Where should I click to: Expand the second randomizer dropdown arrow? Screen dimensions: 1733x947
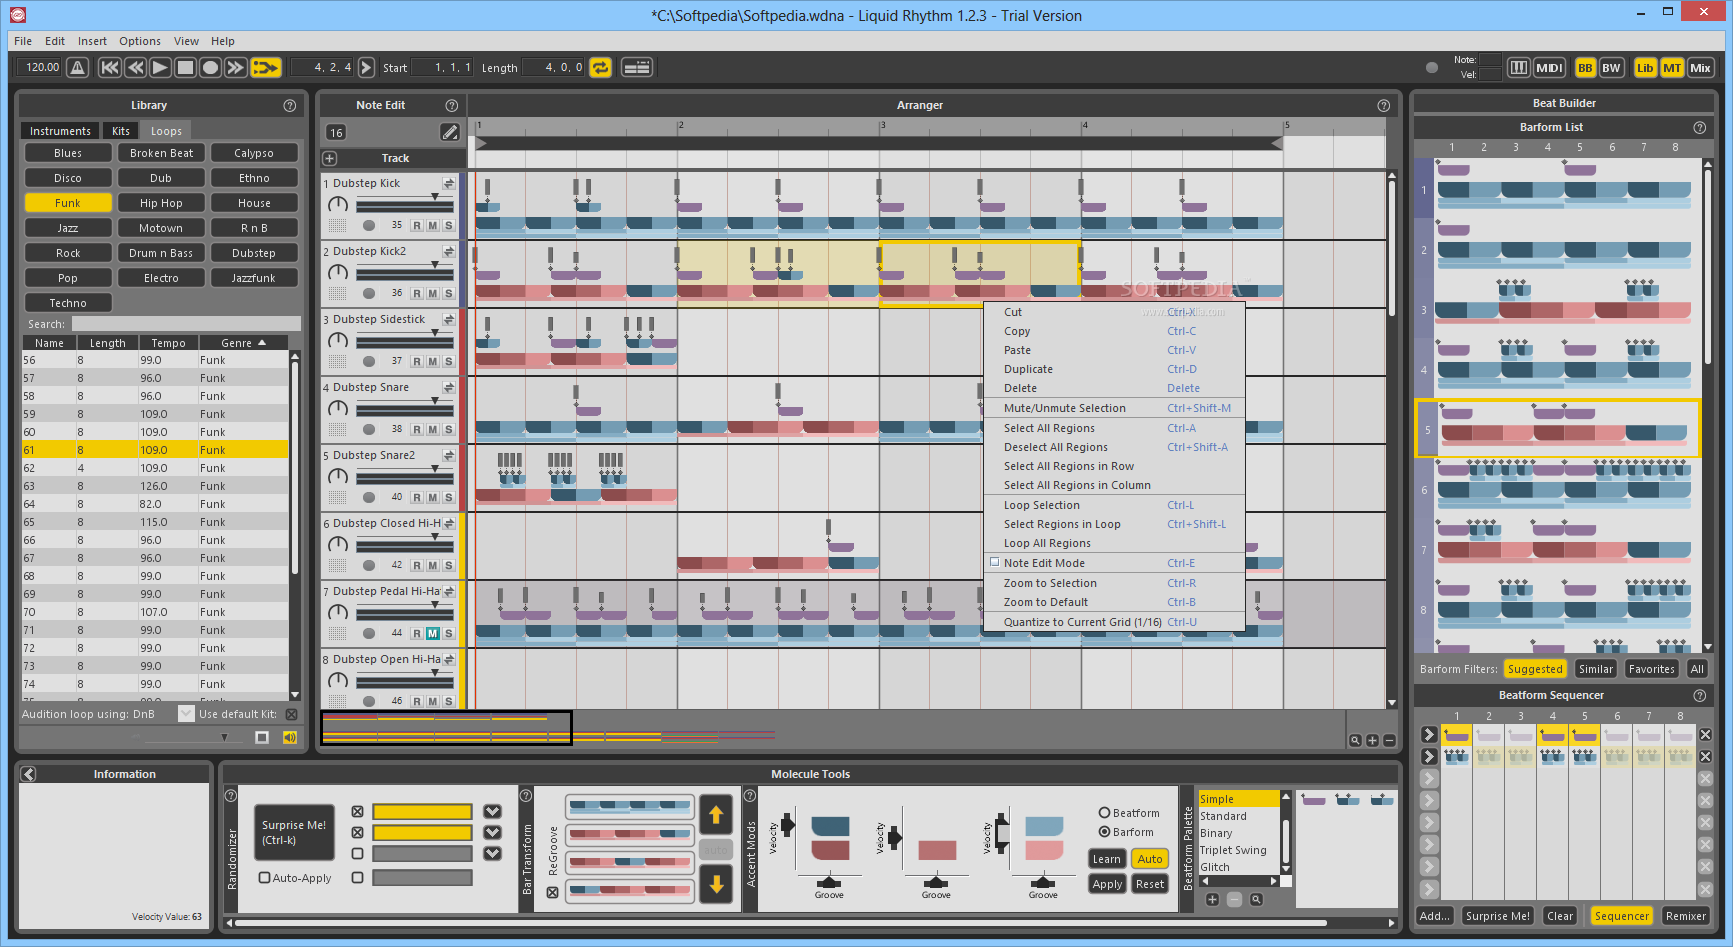[492, 832]
